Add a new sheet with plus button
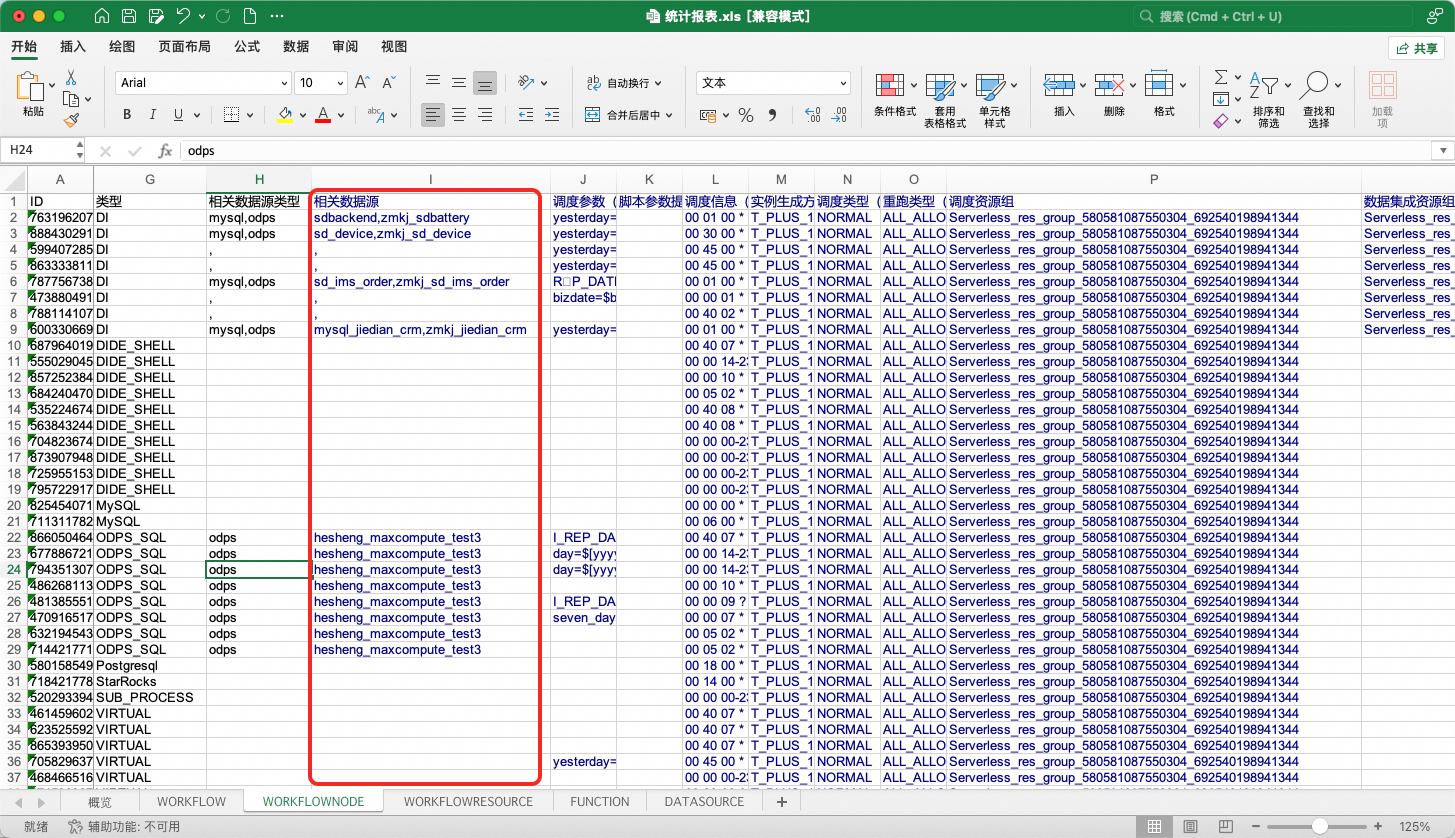 [x=782, y=802]
